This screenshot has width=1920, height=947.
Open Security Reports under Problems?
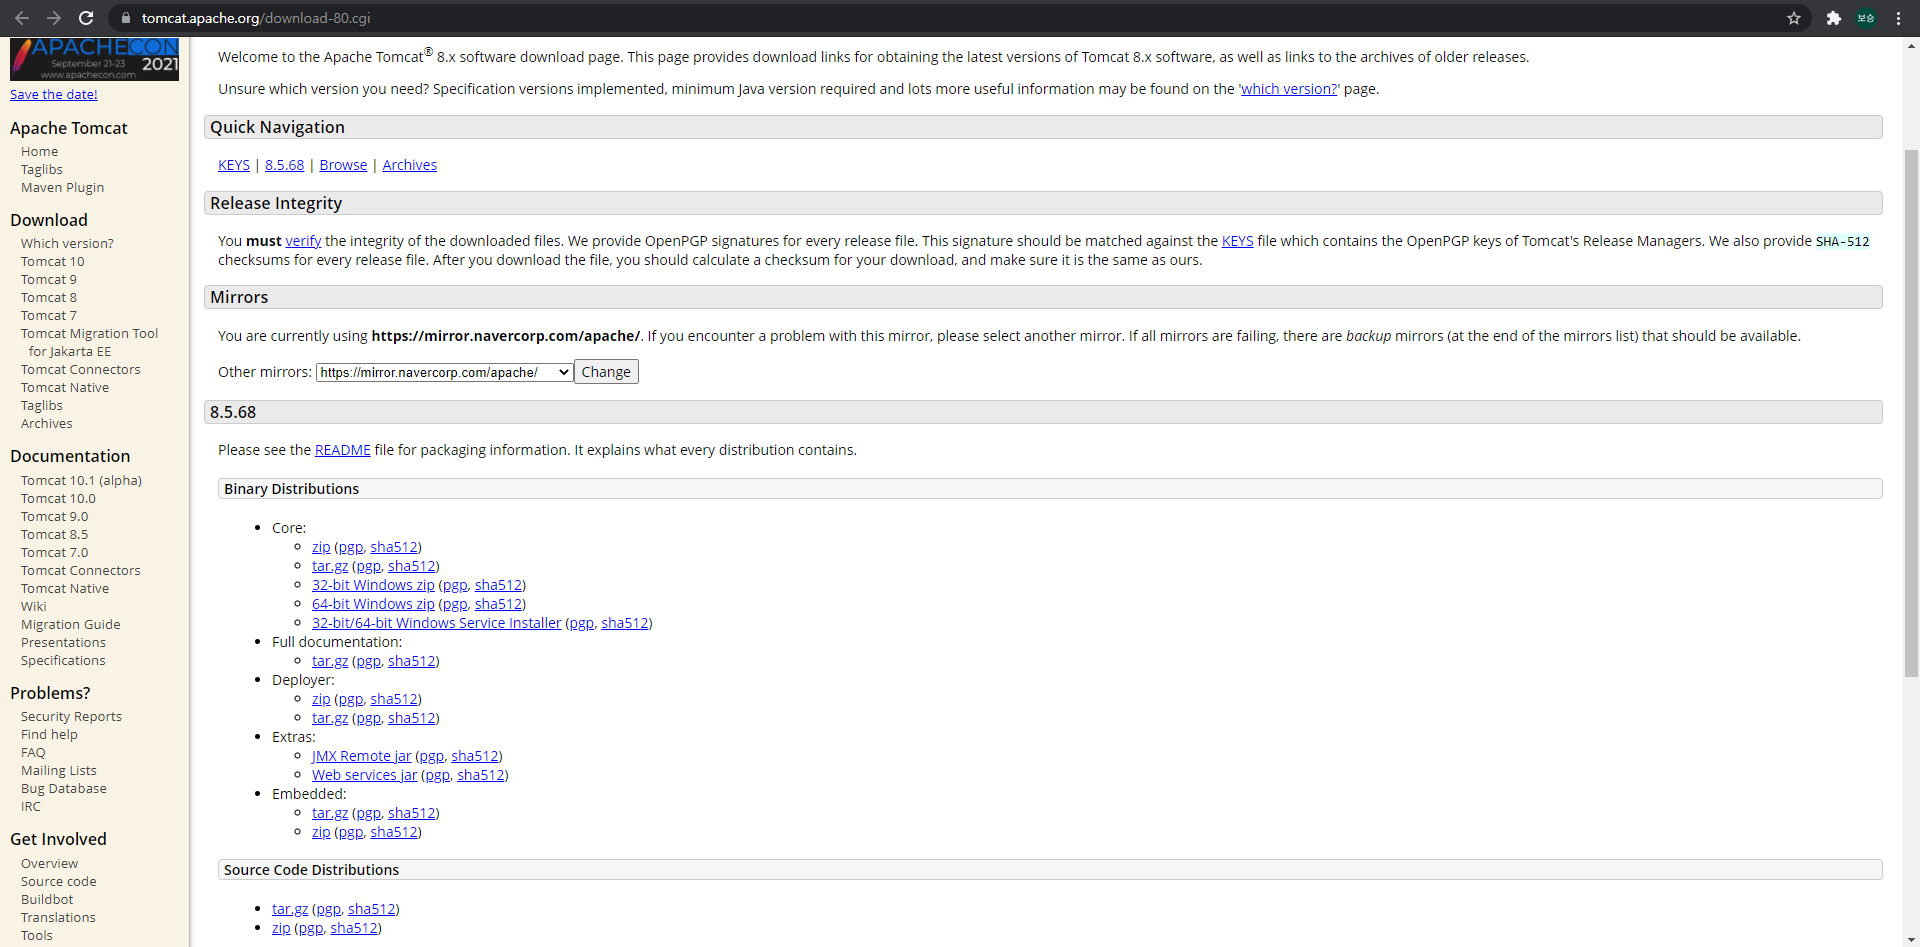coord(71,717)
